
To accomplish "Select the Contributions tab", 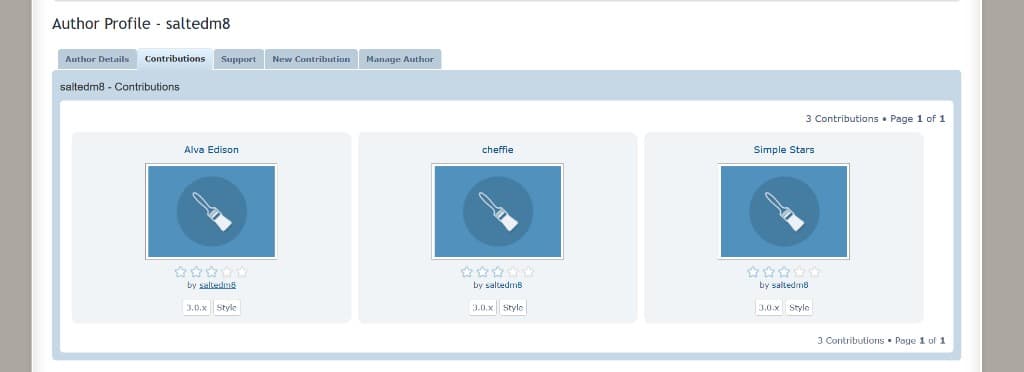I will (175, 59).
